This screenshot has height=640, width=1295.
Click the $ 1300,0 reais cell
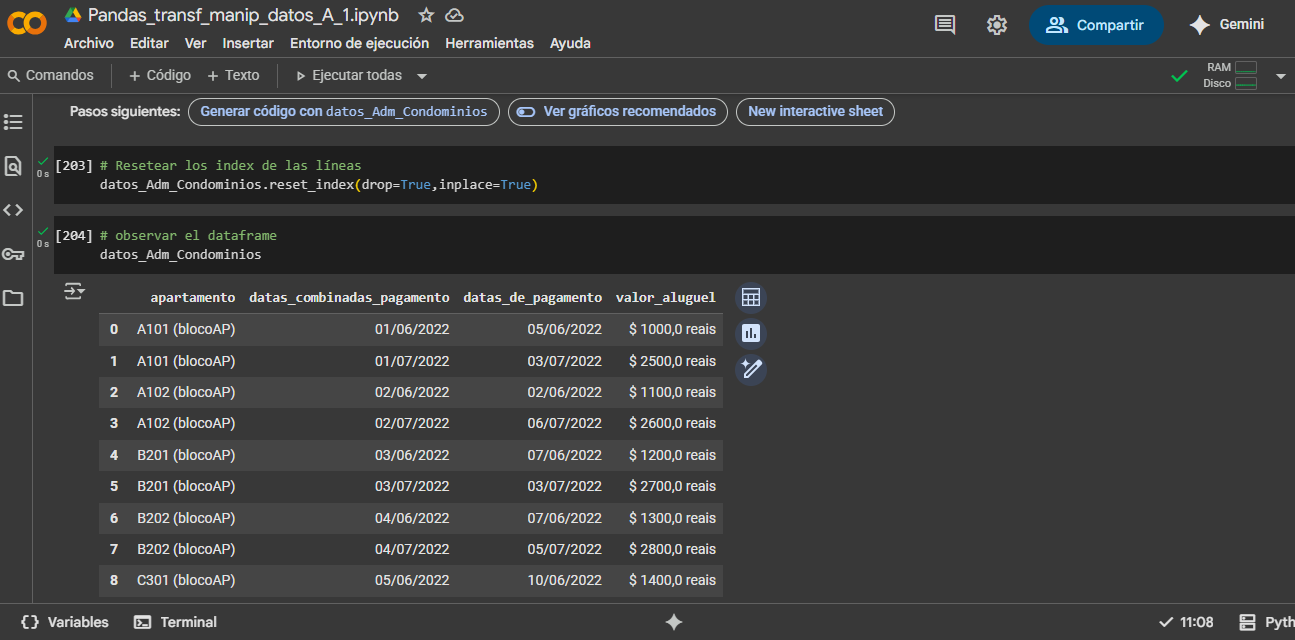click(x=673, y=518)
